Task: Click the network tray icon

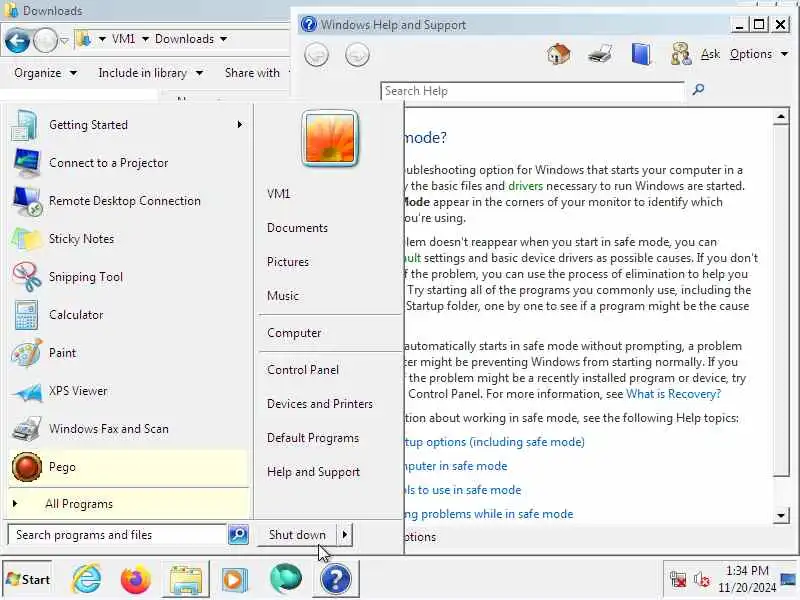Action: point(678,580)
